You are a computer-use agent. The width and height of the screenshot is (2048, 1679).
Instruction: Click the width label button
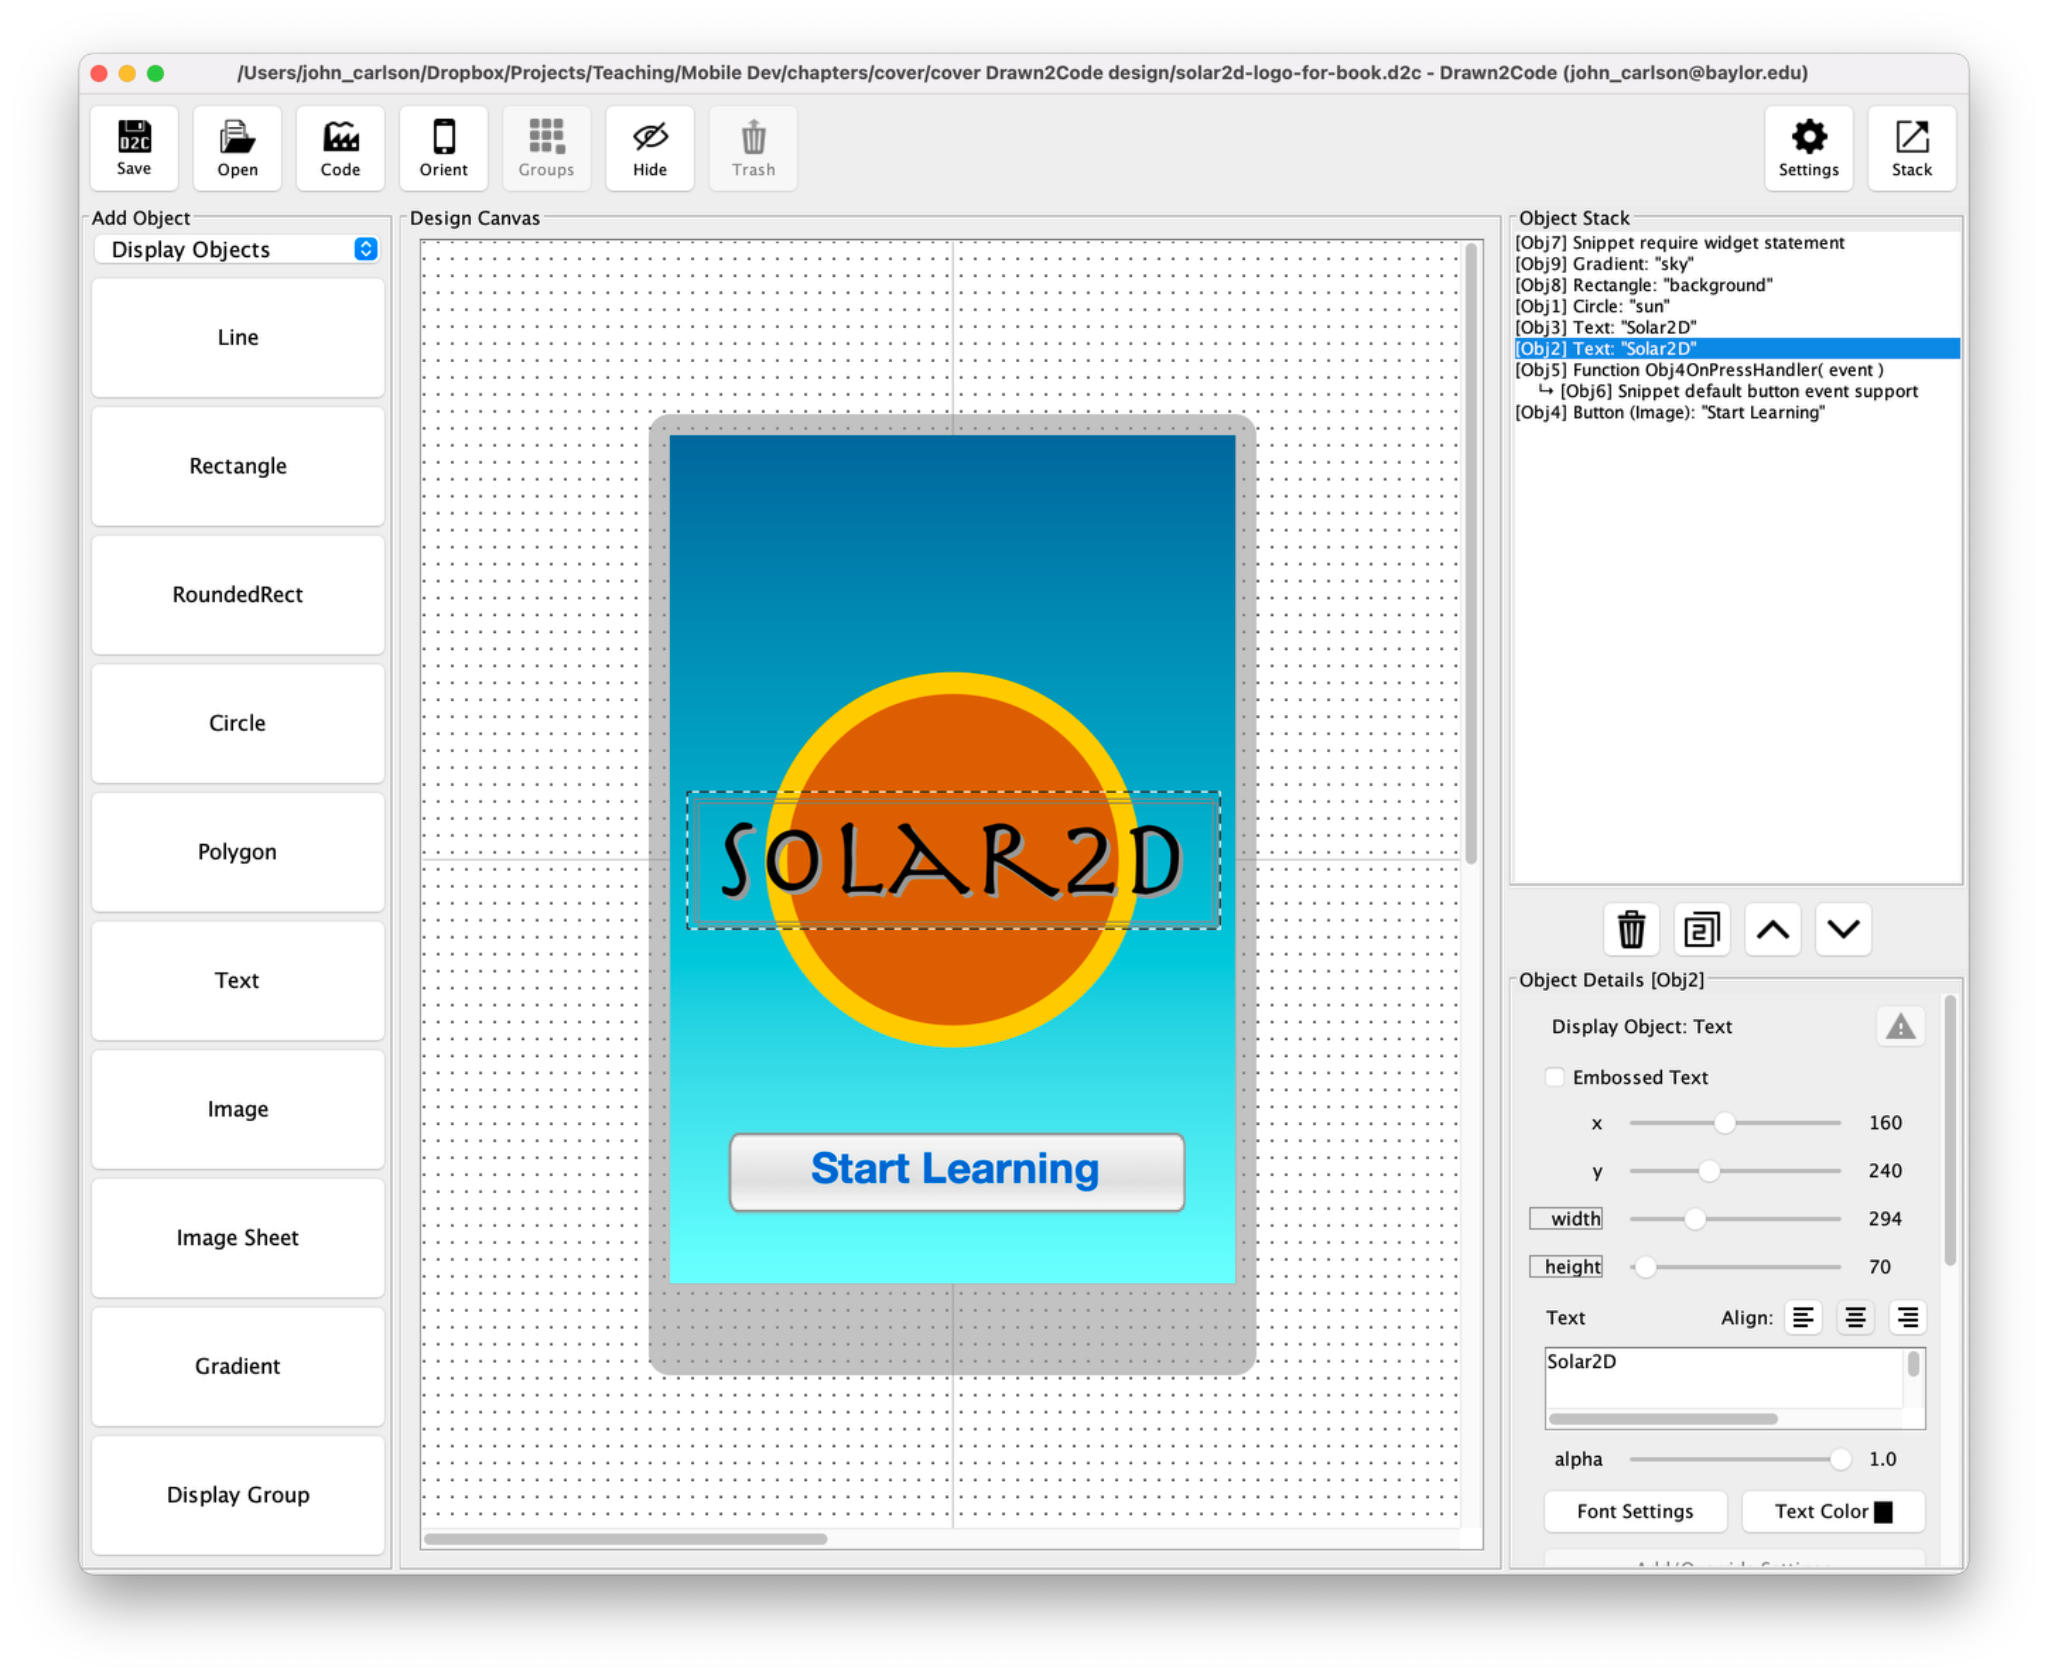(x=1566, y=1218)
